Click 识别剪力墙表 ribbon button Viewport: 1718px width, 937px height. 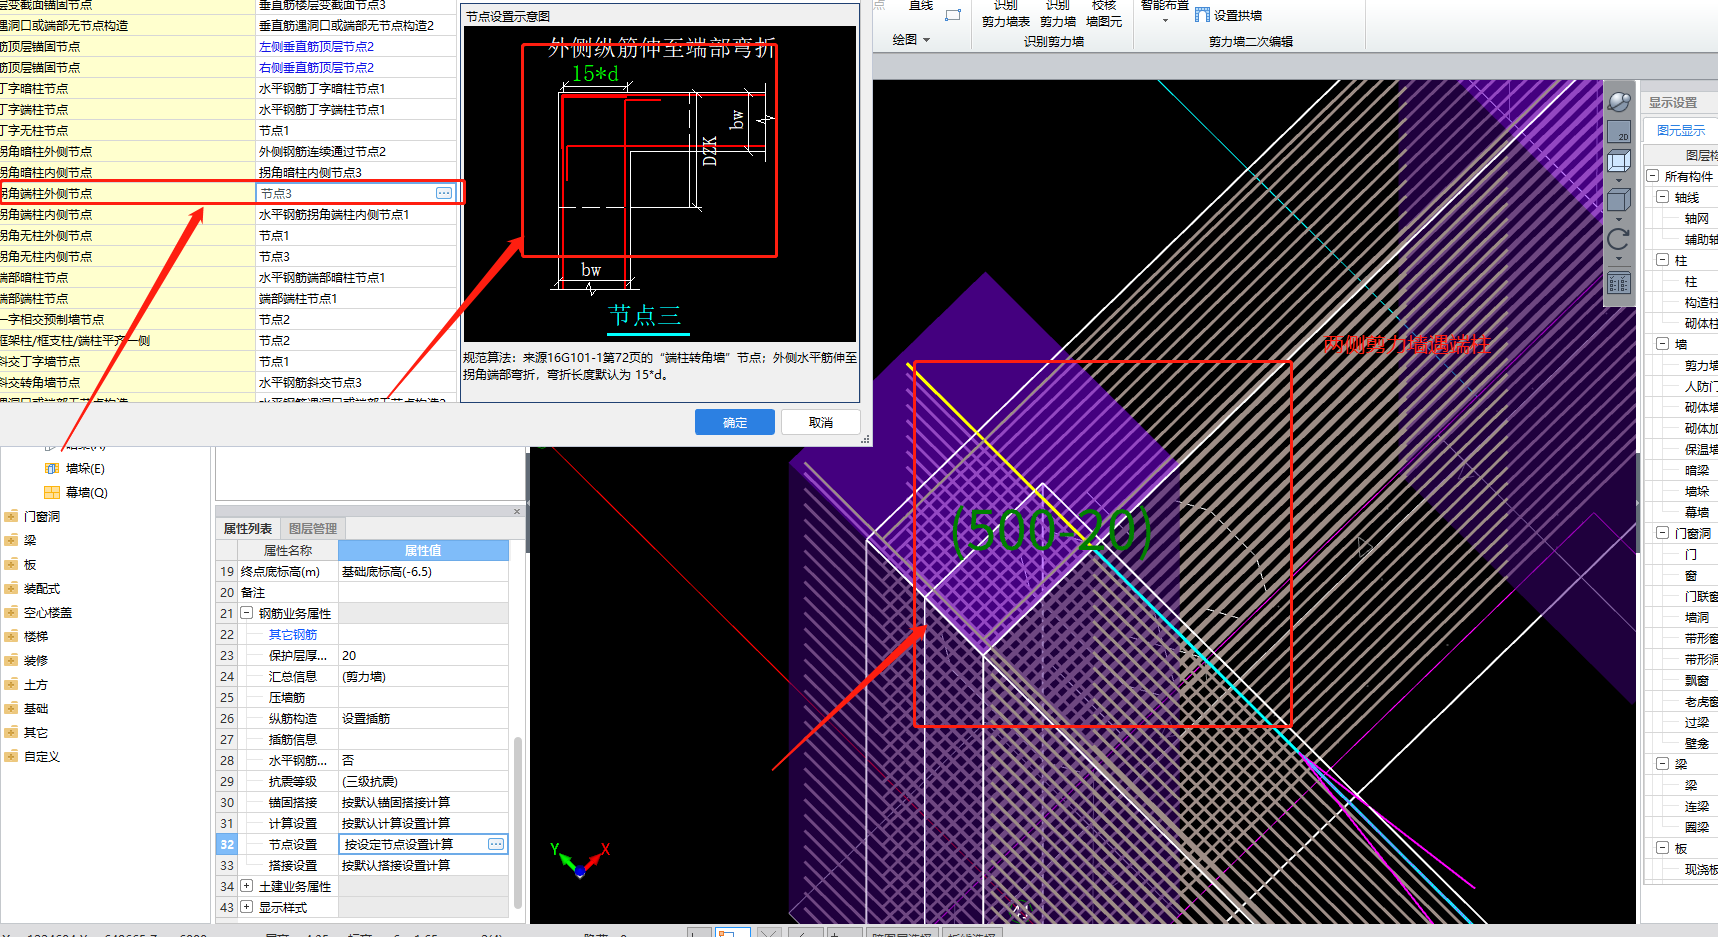coord(1005,14)
